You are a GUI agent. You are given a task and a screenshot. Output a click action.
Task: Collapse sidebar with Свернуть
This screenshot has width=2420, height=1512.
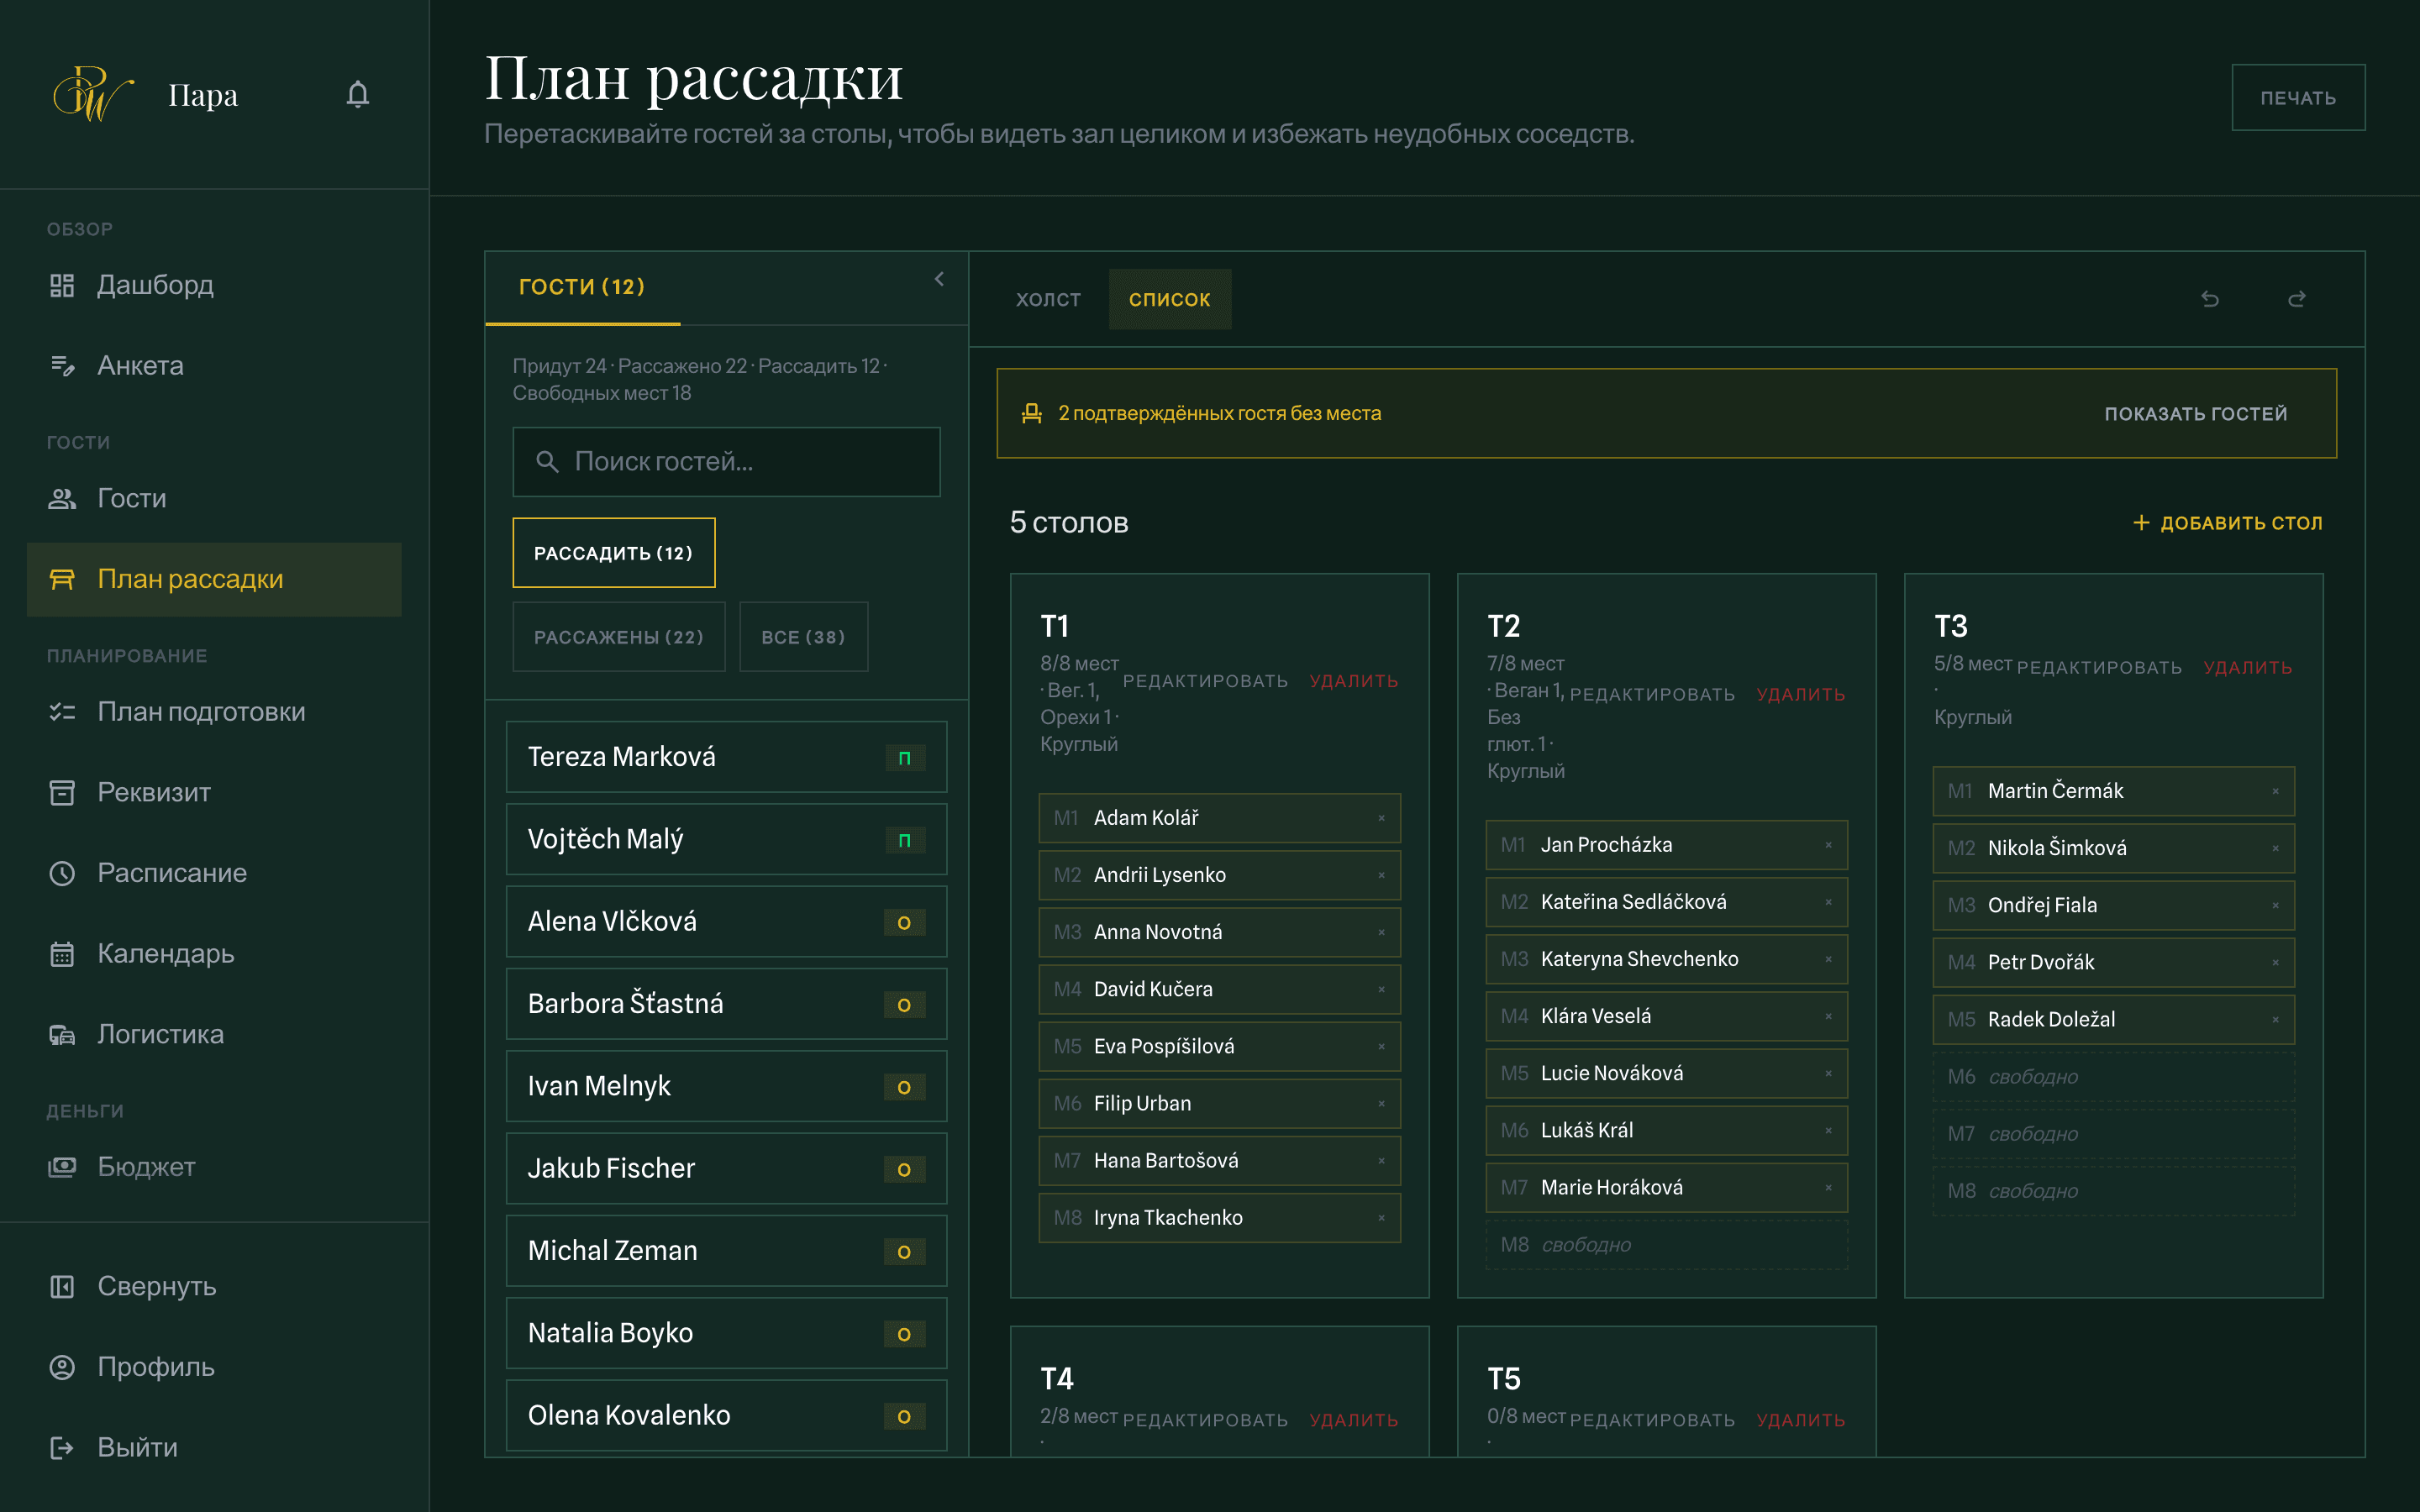click(214, 1286)
